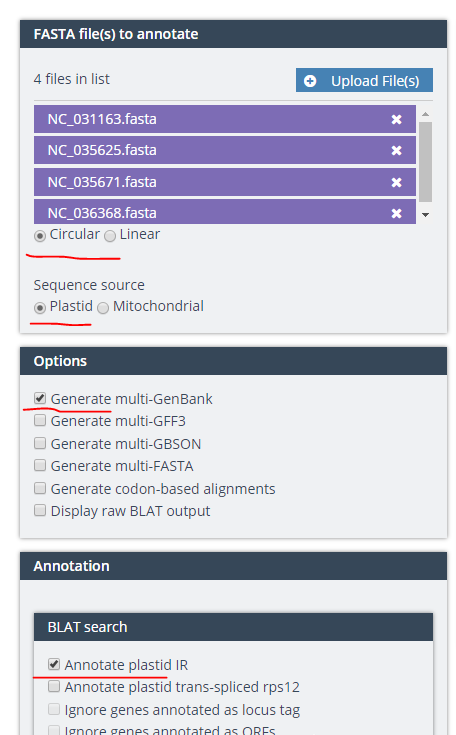Image resolution: width=456 pixels, height=735 pixels.
Task: Check Generate multi-GBSON
Action: tap(40, 443)
